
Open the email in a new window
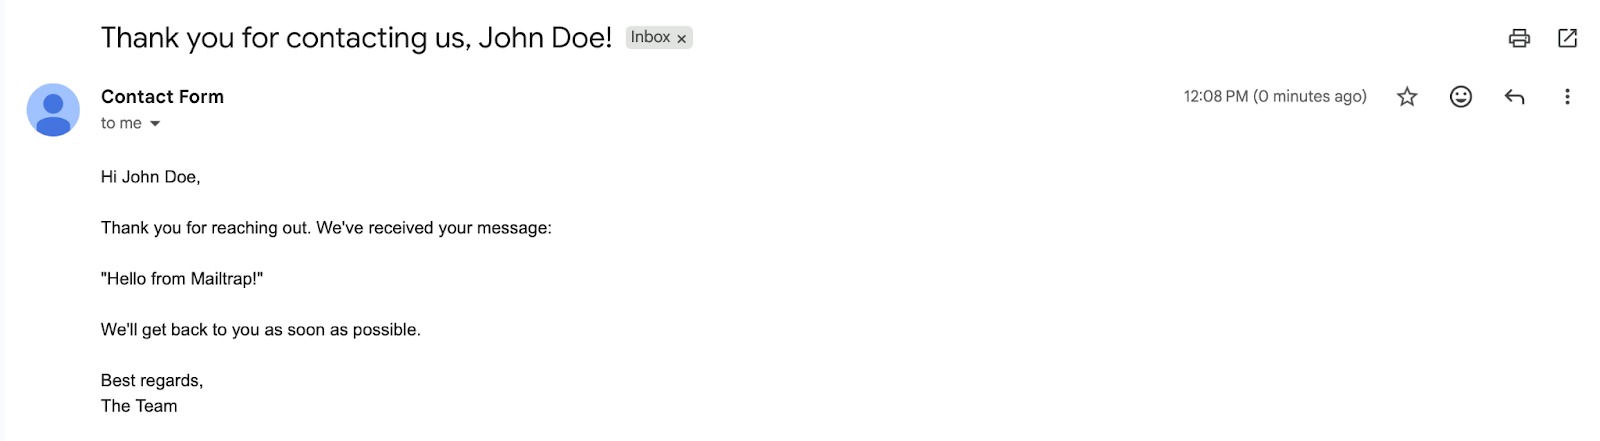tap(1567, 38)
